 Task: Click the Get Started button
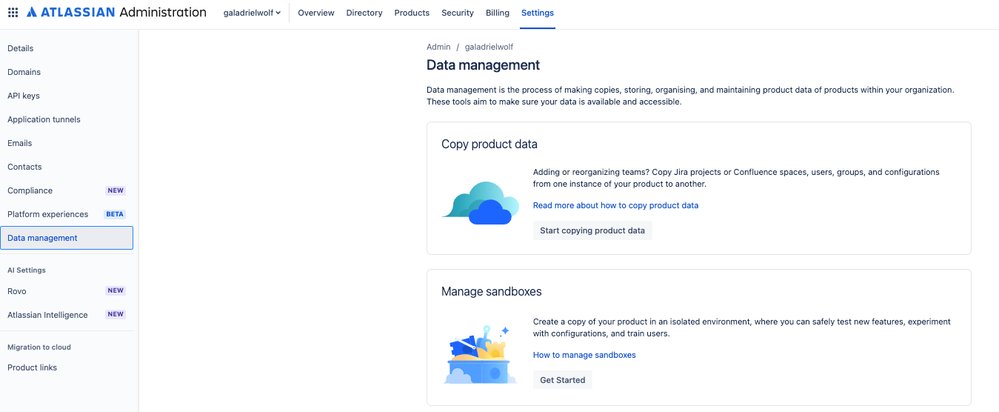pos(563,380)
